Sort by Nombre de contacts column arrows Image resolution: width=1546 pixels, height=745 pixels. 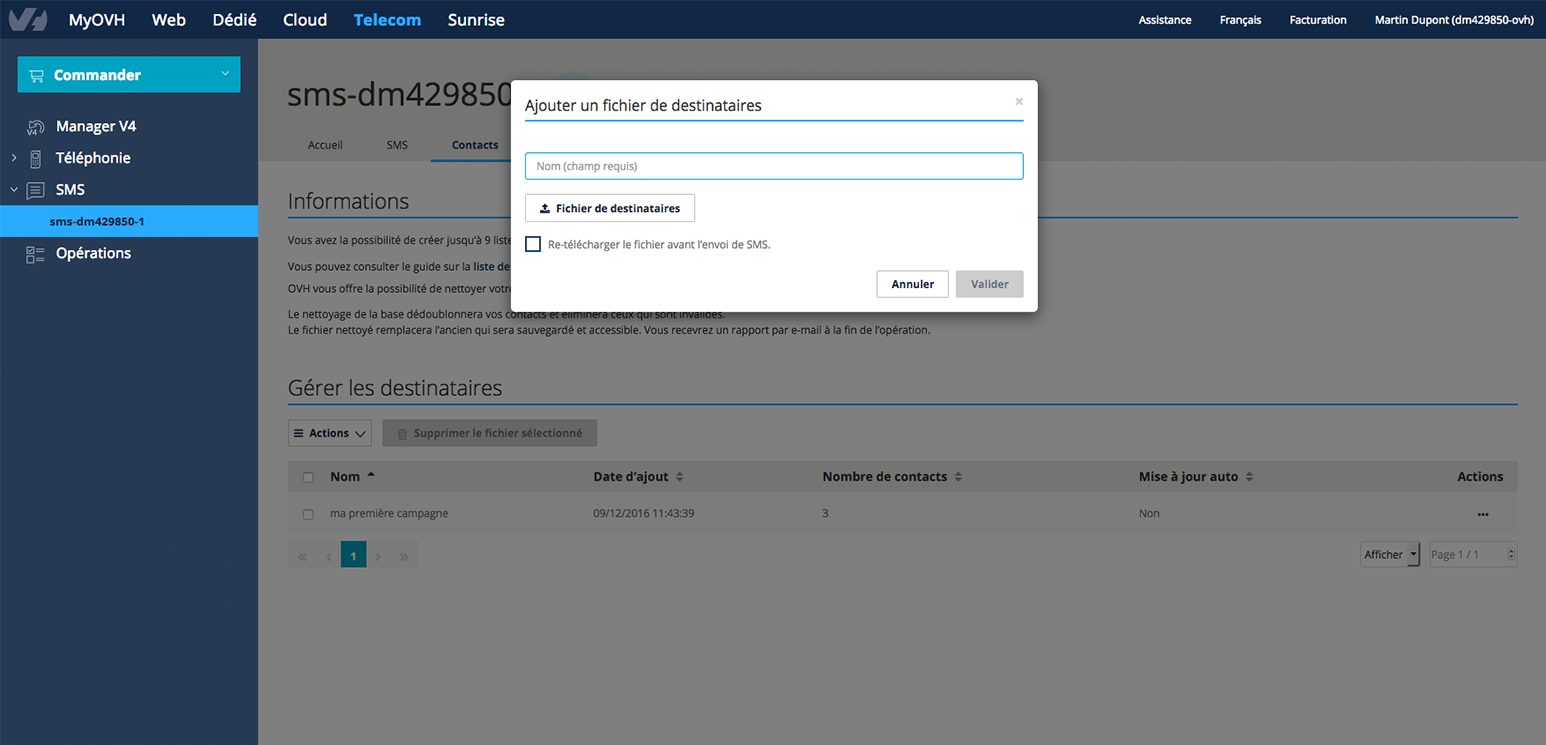tap(958, 477)
